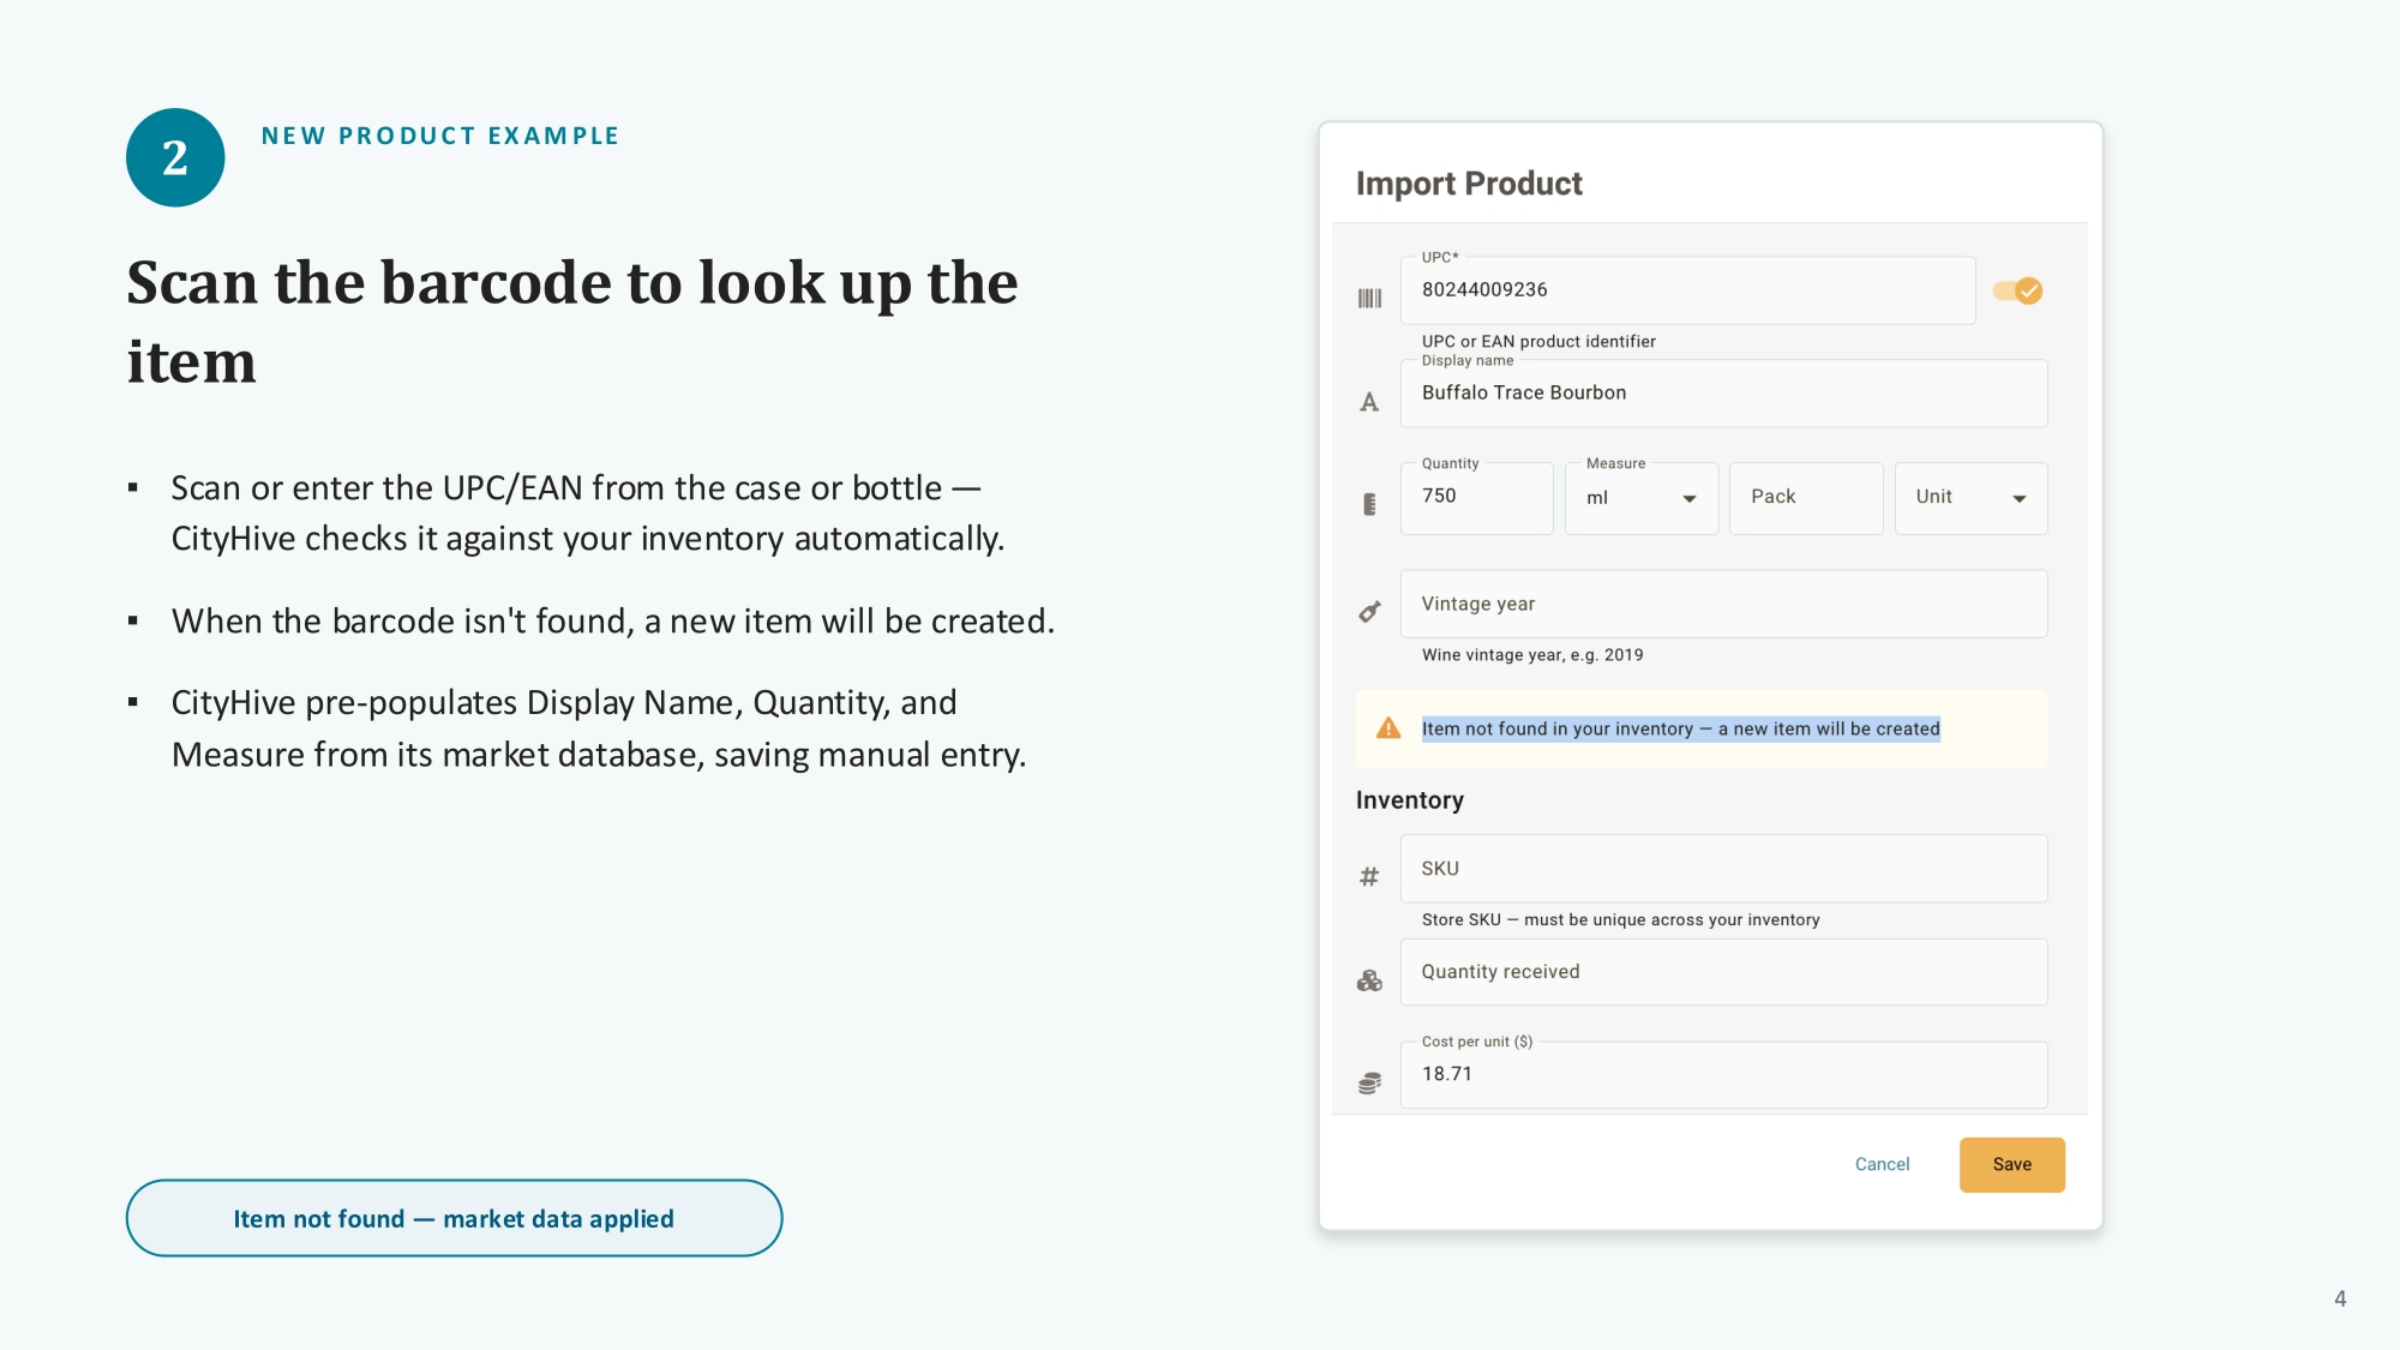This screenshot has width=2400, height=1350.
Task: Click the 'Wine vintage year, e.g. 2019' hint
Action: [1533, 655]
